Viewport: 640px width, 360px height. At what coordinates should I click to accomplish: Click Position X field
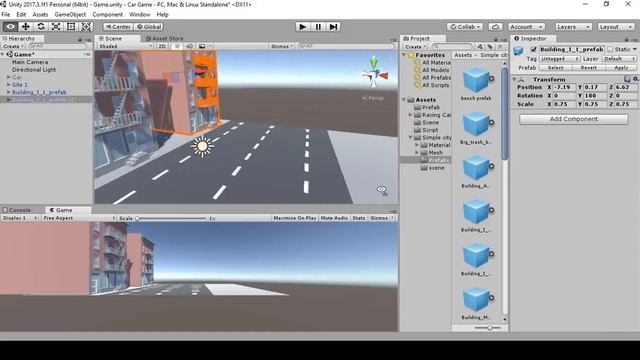tap(564, 87)
